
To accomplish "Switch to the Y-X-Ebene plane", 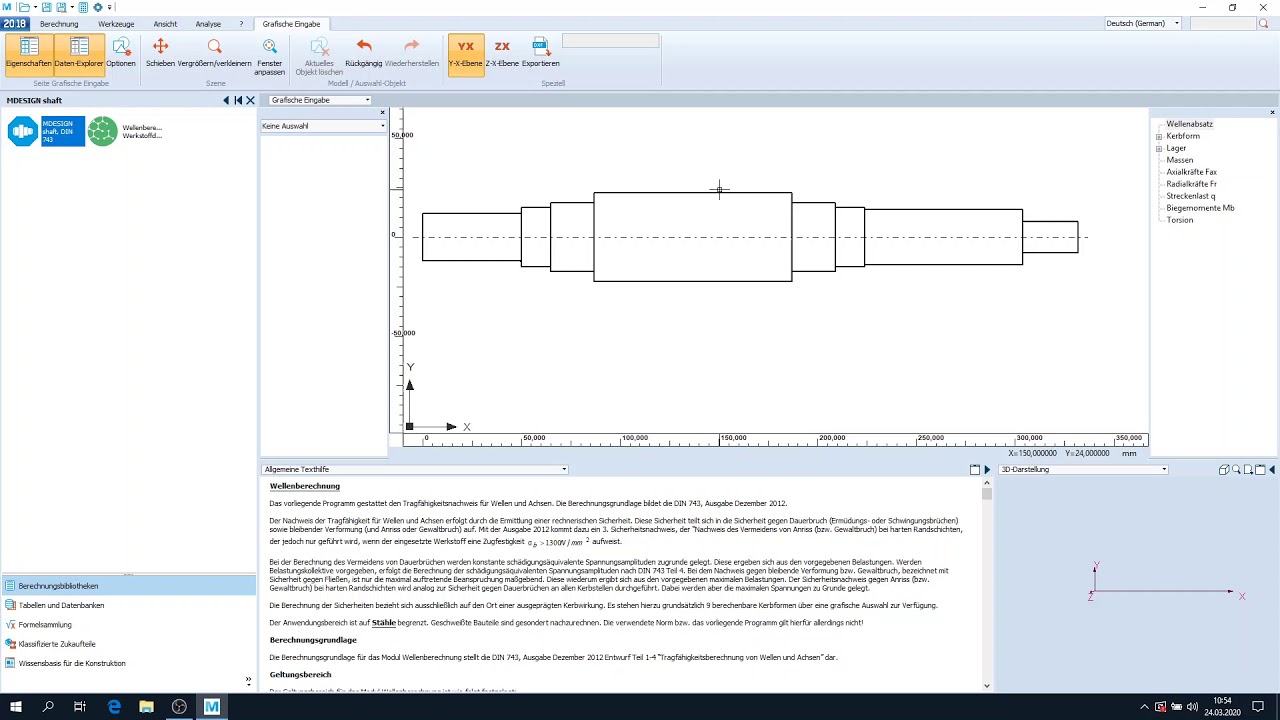I will [466, 54].
